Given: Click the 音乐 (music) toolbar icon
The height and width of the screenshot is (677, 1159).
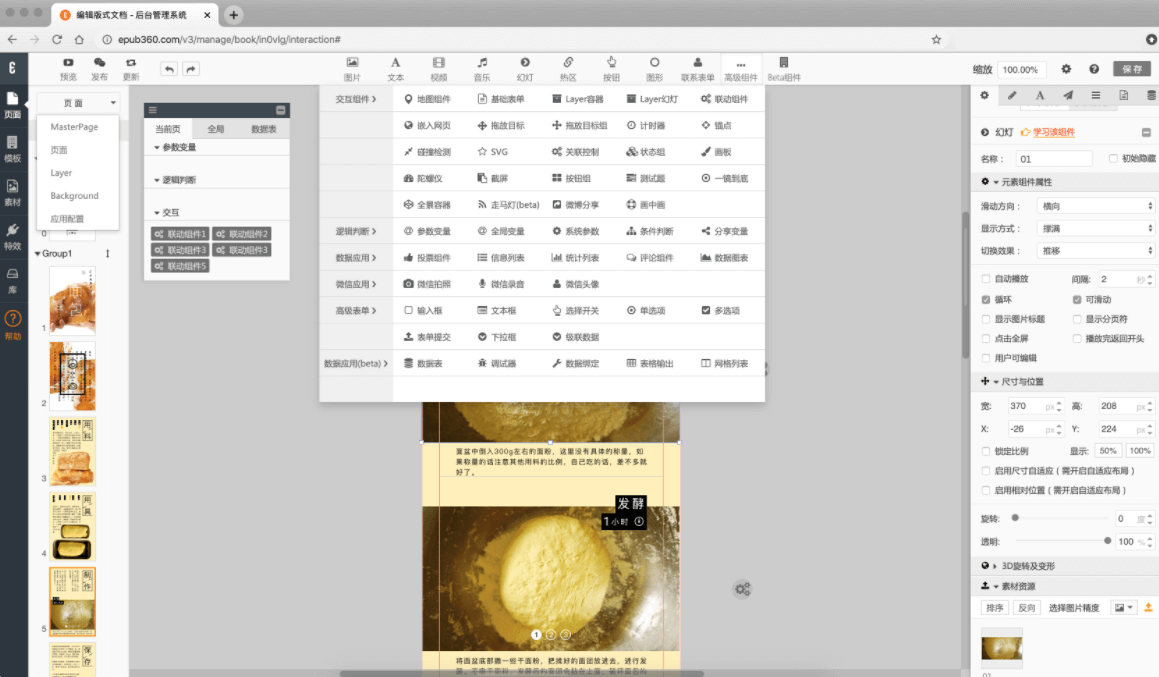Looking at the screenshot, I should click(482, 67).
